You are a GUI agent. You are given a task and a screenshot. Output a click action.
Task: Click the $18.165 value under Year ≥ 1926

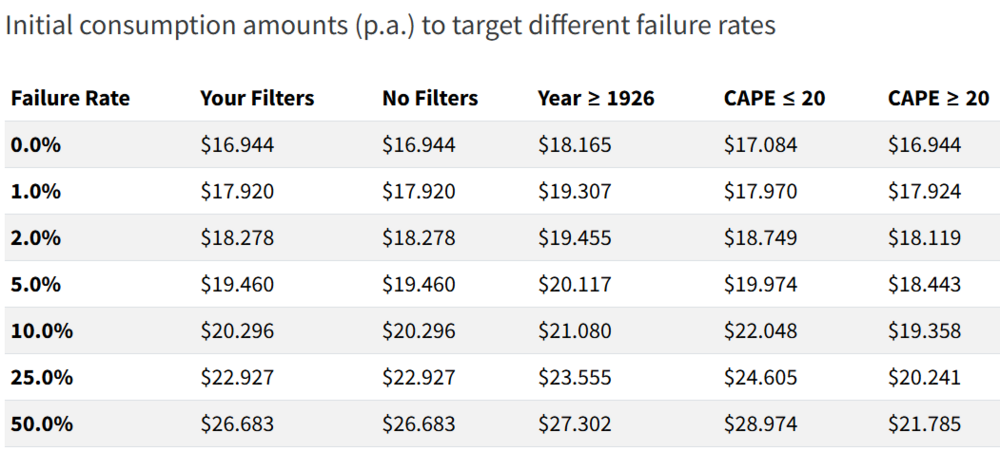click(574, 145)
